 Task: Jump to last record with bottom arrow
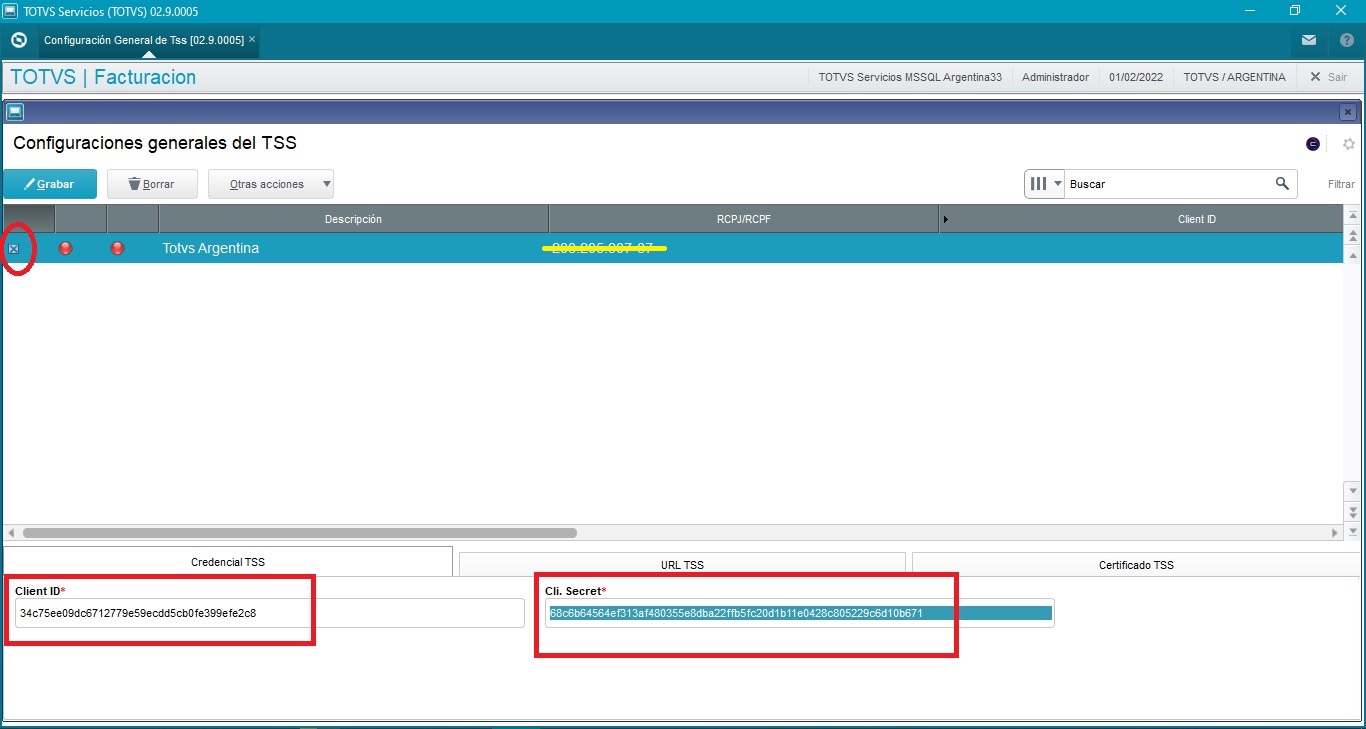tap(1353, 531)
